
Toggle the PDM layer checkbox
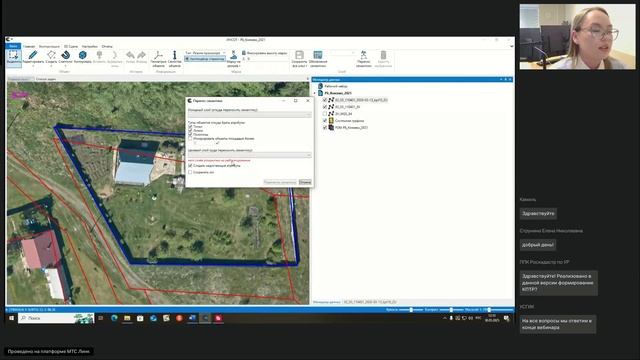[x=325, y=128]
